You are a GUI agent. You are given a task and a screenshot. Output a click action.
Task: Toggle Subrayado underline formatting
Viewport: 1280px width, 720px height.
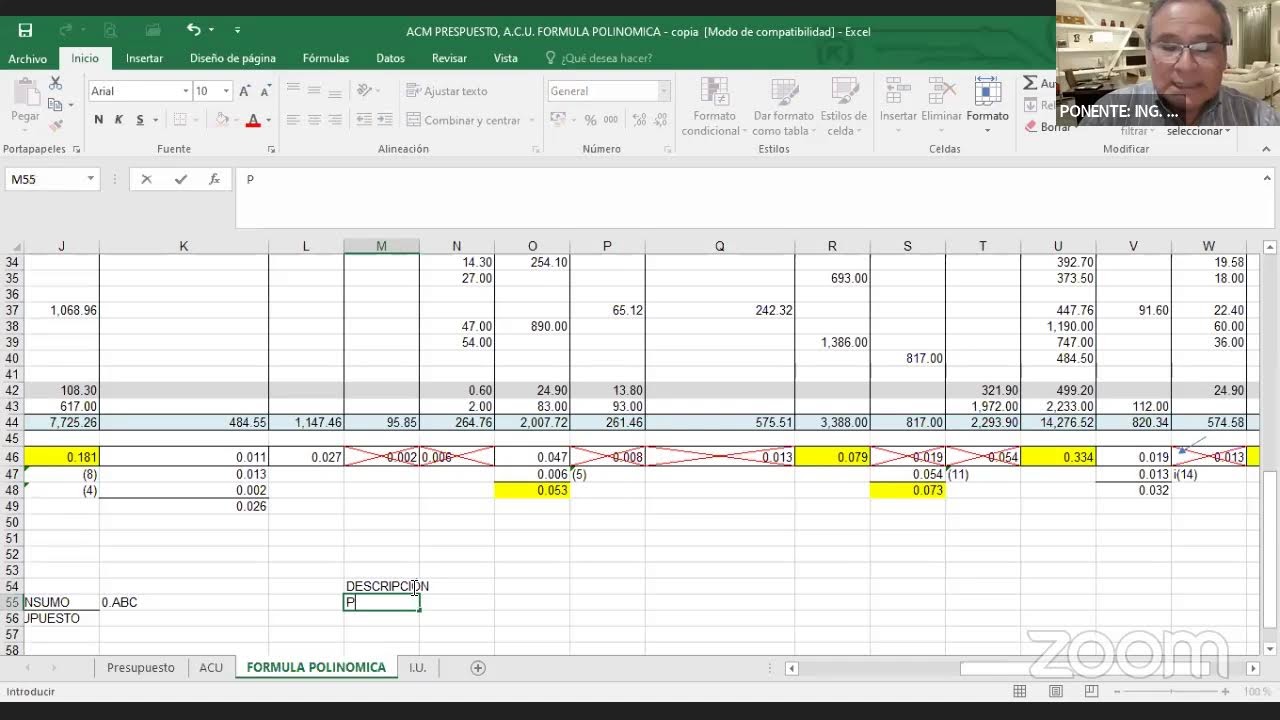(140, 120)
